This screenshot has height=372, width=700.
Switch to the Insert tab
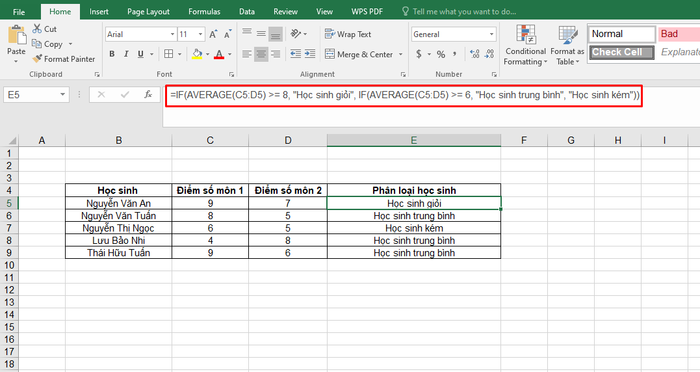click(99, 12)
